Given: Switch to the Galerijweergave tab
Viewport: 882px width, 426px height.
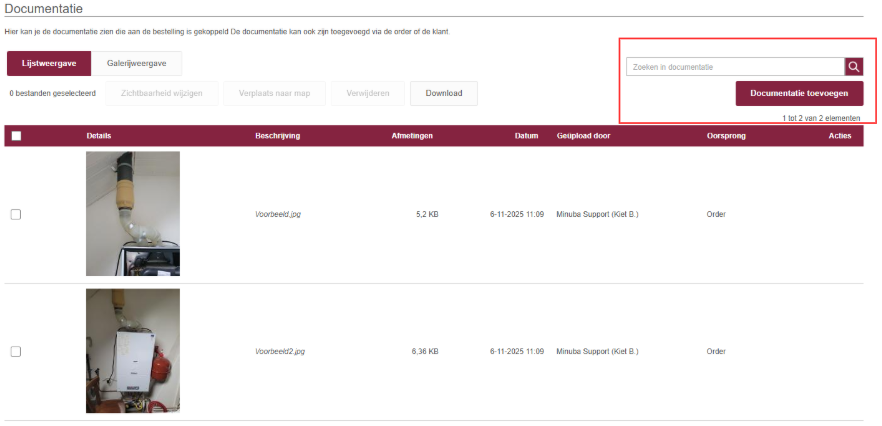Looking at the screenshot, I should coord(137,64).
